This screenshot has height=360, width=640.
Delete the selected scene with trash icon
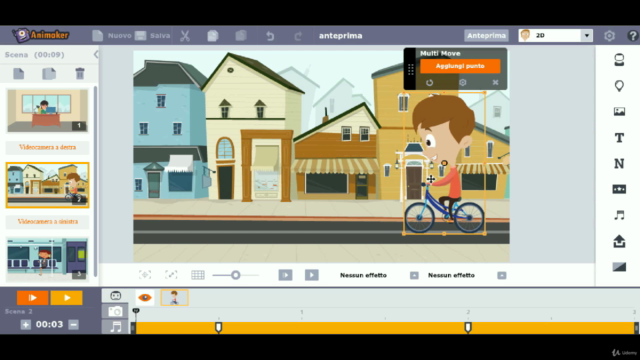[80, 74]
